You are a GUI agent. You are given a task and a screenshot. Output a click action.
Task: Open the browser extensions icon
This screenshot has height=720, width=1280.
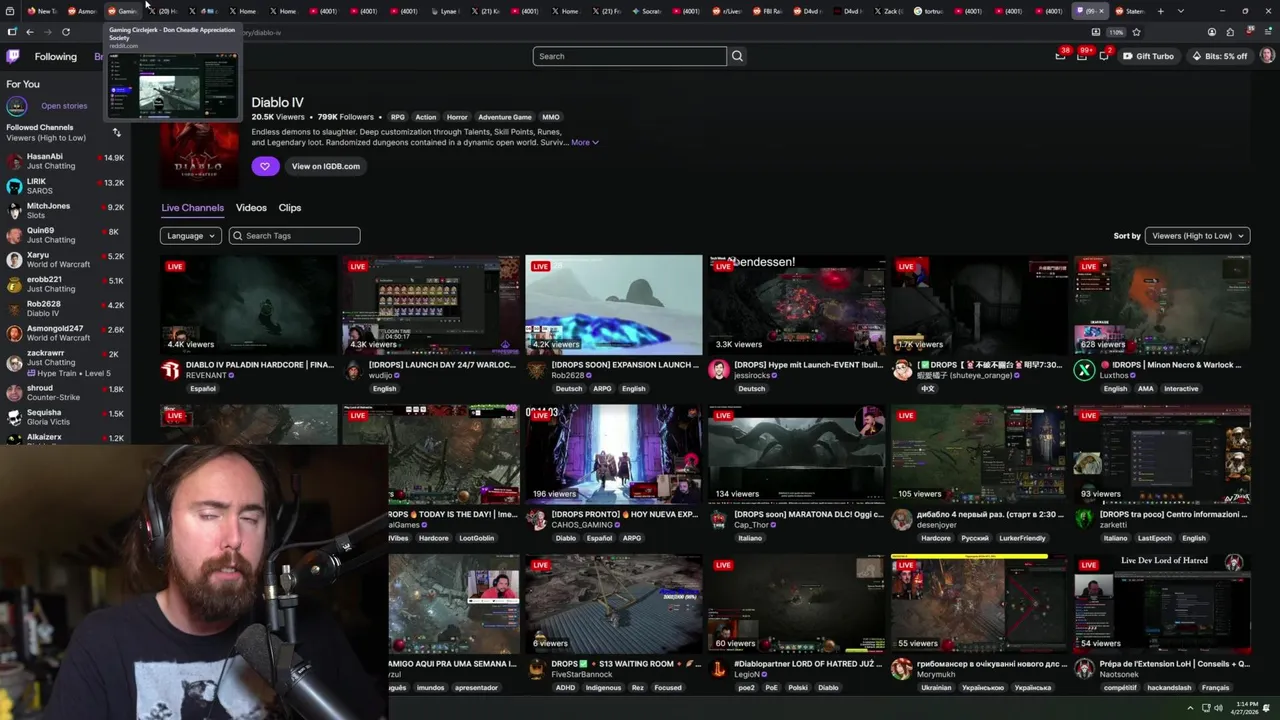coord(1230,32)
